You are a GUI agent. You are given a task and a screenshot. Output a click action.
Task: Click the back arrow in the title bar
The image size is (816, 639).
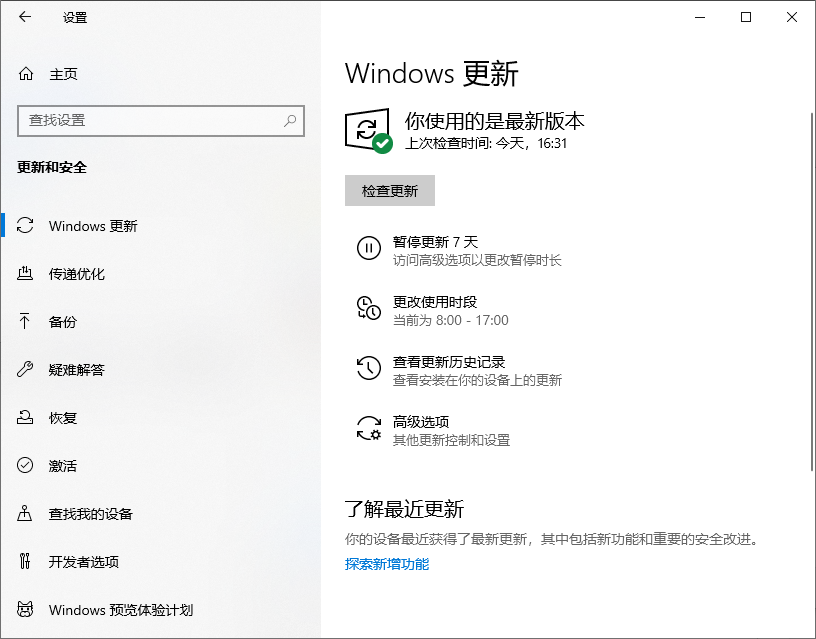tap(24, 17)
